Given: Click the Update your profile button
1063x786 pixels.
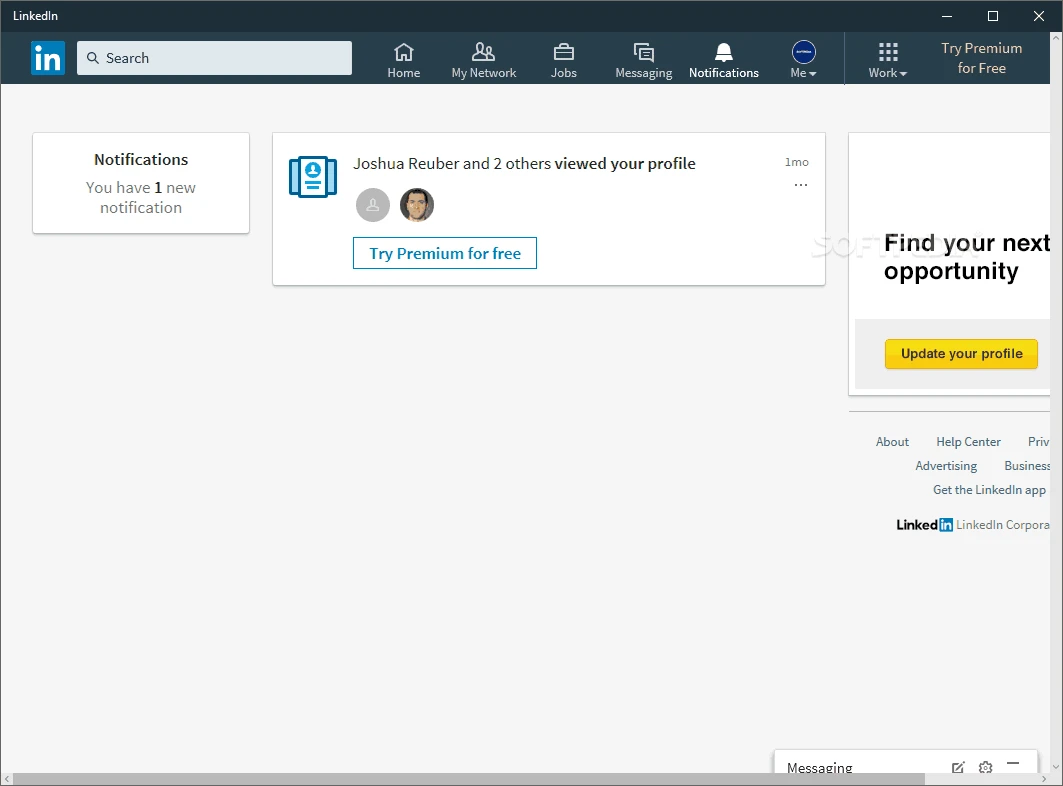Looking at the screenshot, I should (961, 353).
